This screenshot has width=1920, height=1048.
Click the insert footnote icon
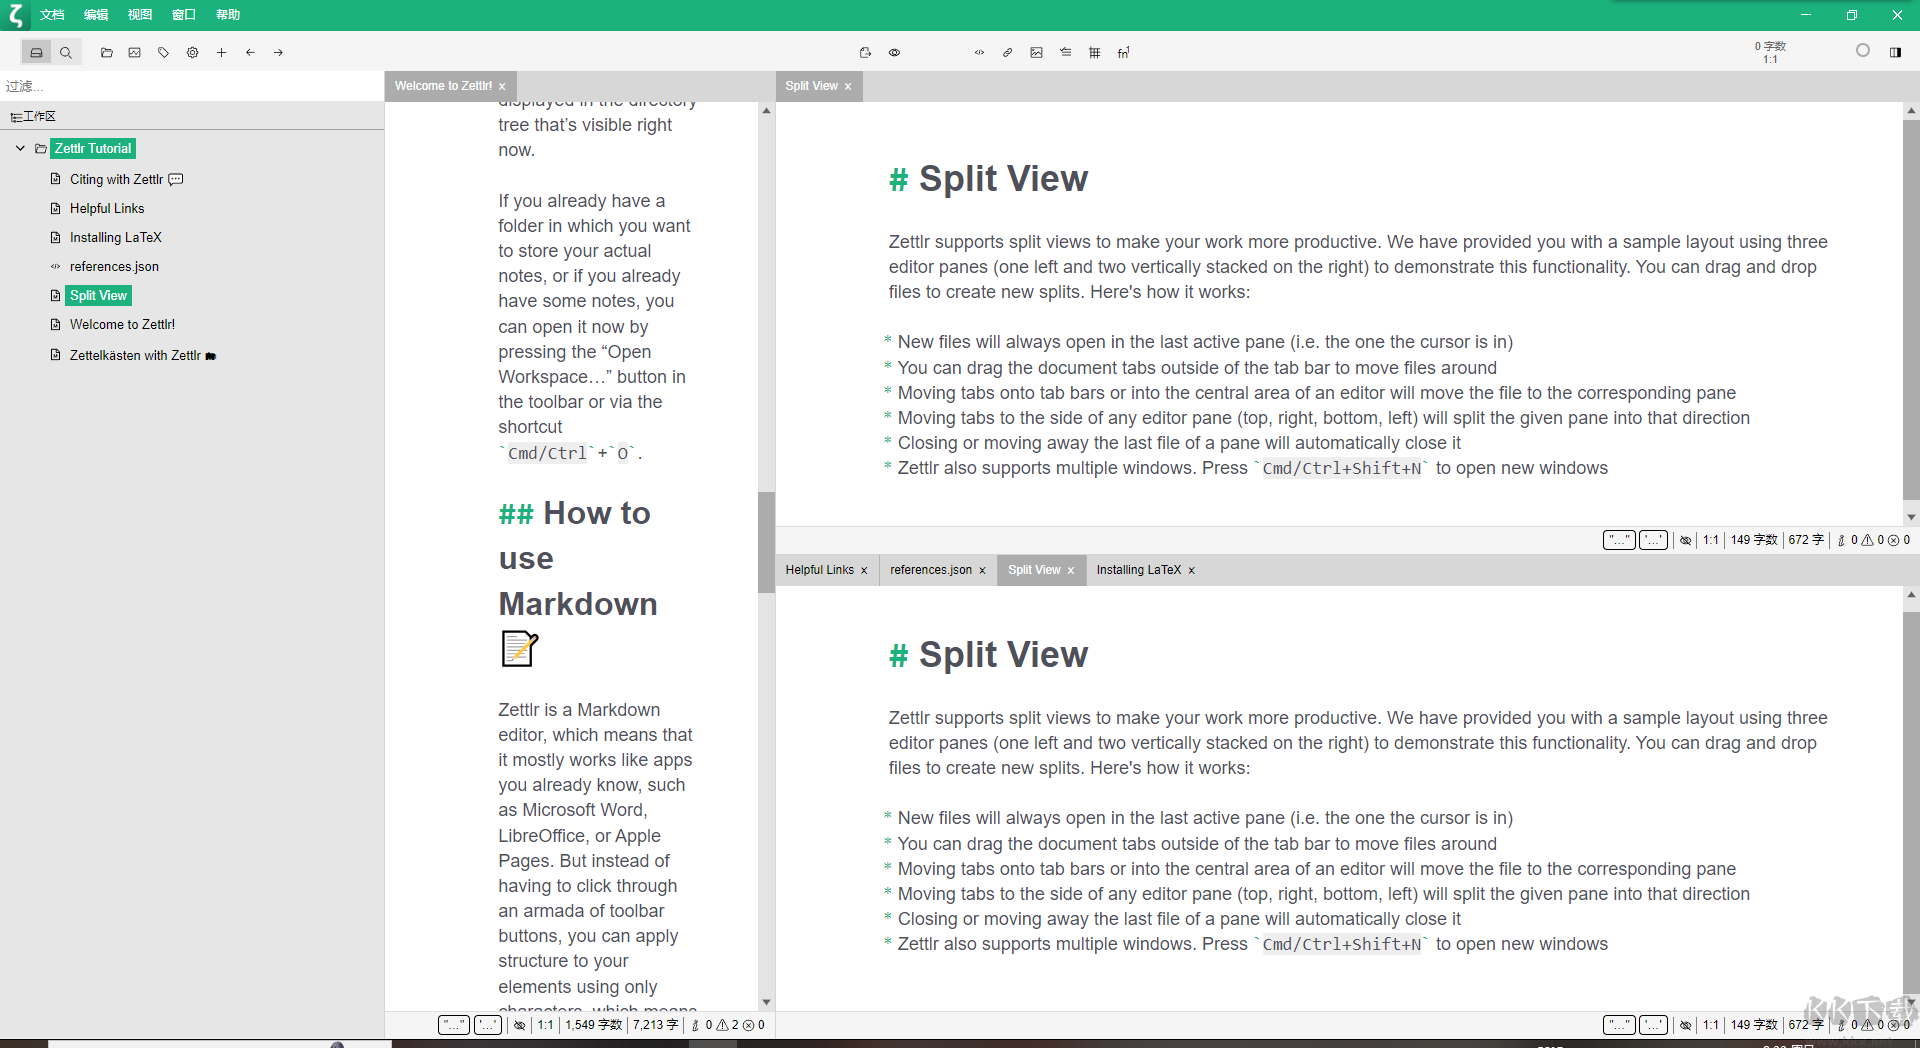click(1123, 53)
